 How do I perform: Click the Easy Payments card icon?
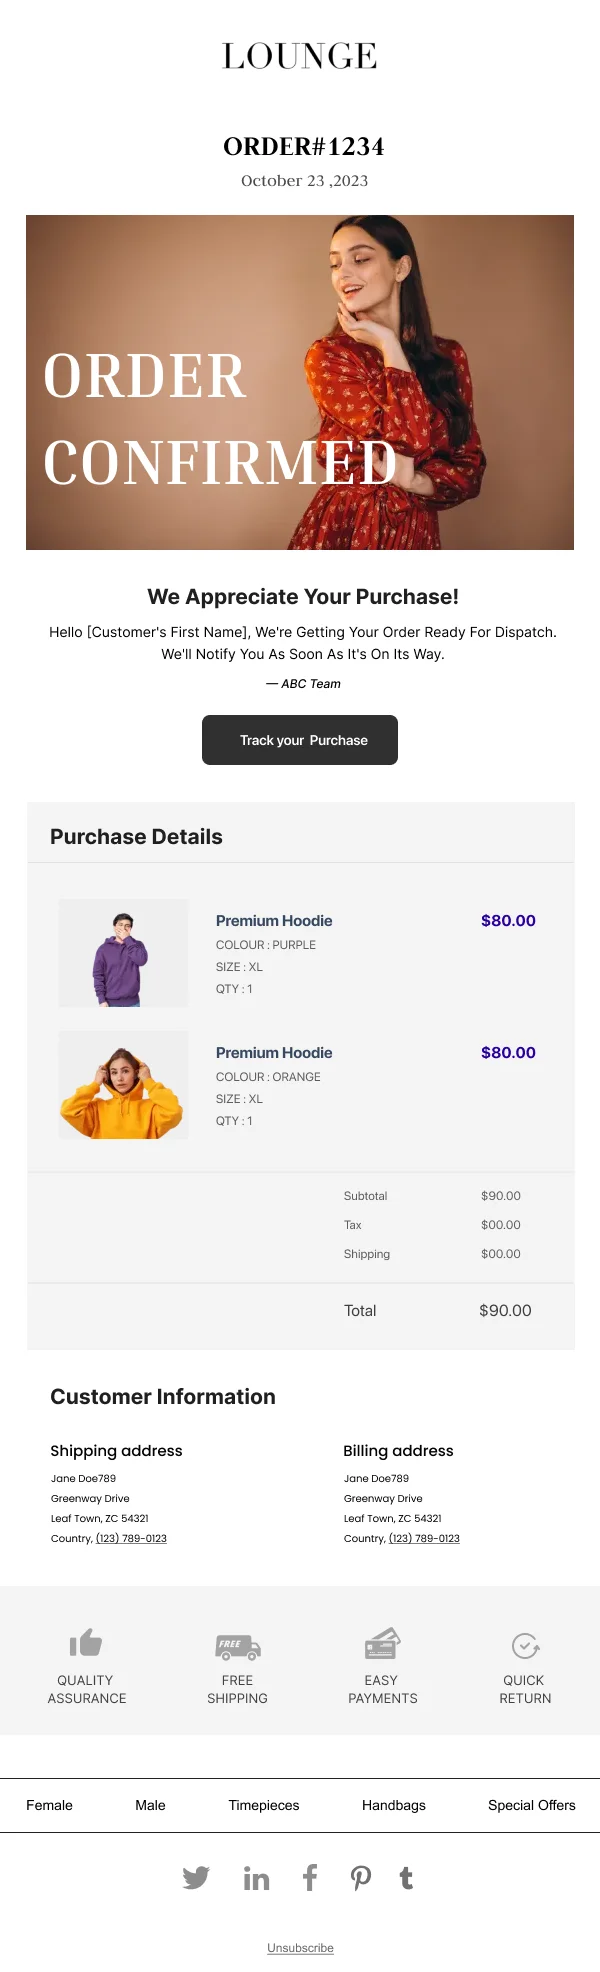381,1644
